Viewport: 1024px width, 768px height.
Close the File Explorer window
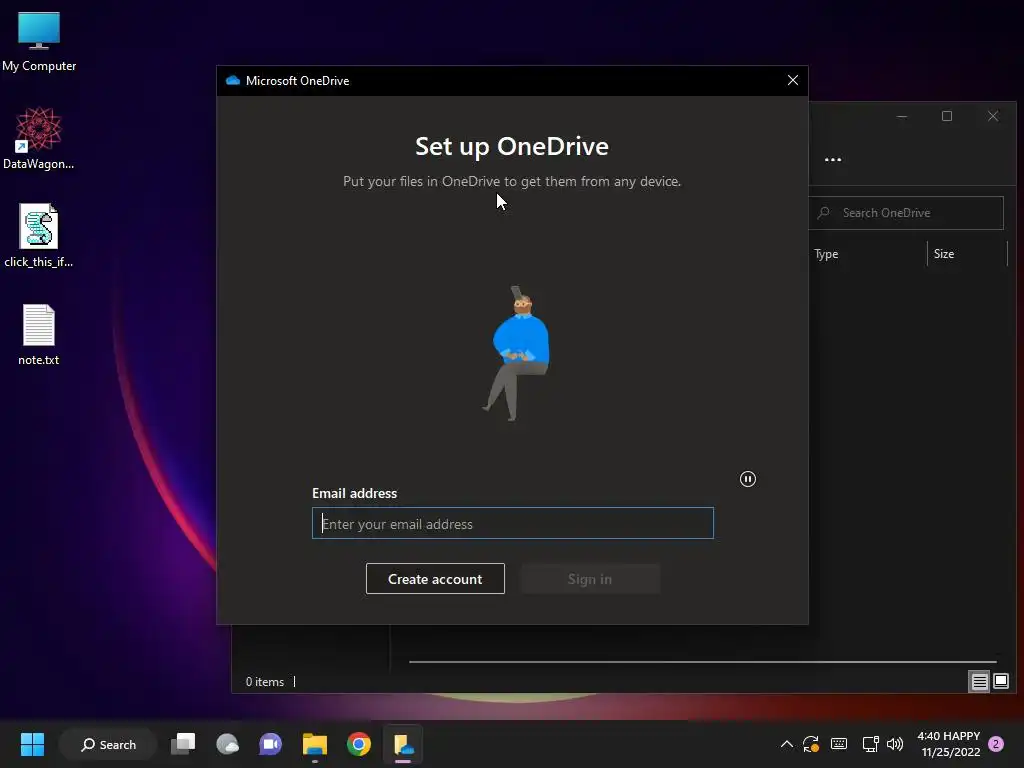993,116
